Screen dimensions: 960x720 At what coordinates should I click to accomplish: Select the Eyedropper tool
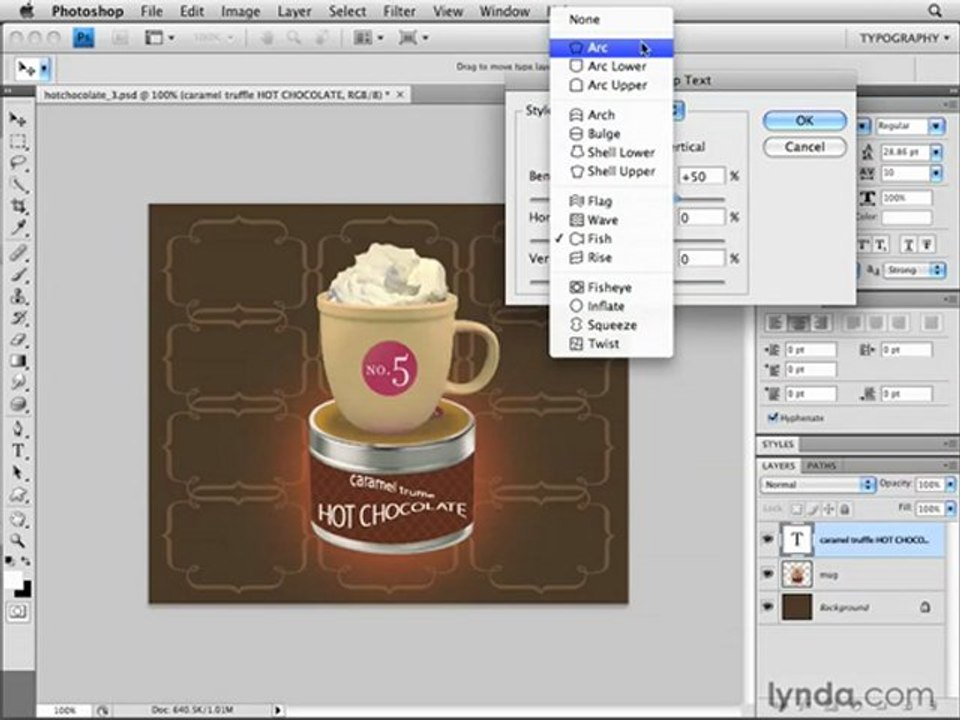tap(18, 228)
